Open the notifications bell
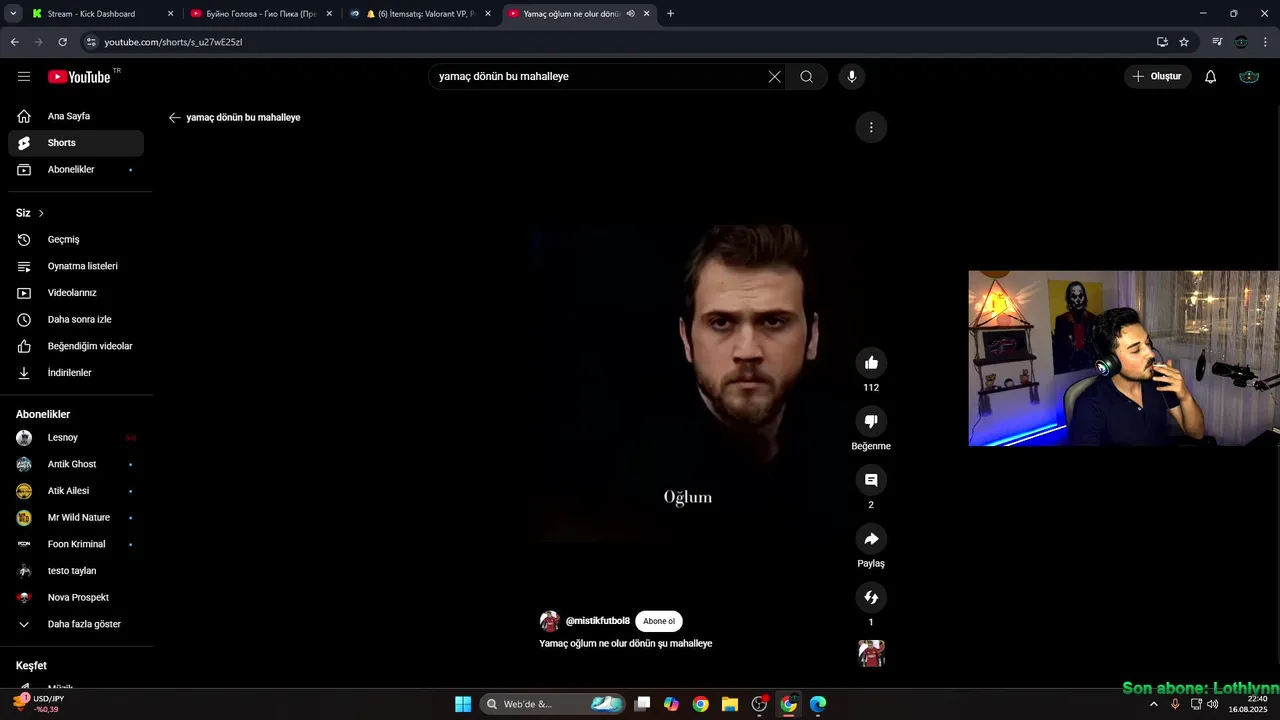The width and height of the screenshot is (1280, 720). click(x=1210, y=76)
